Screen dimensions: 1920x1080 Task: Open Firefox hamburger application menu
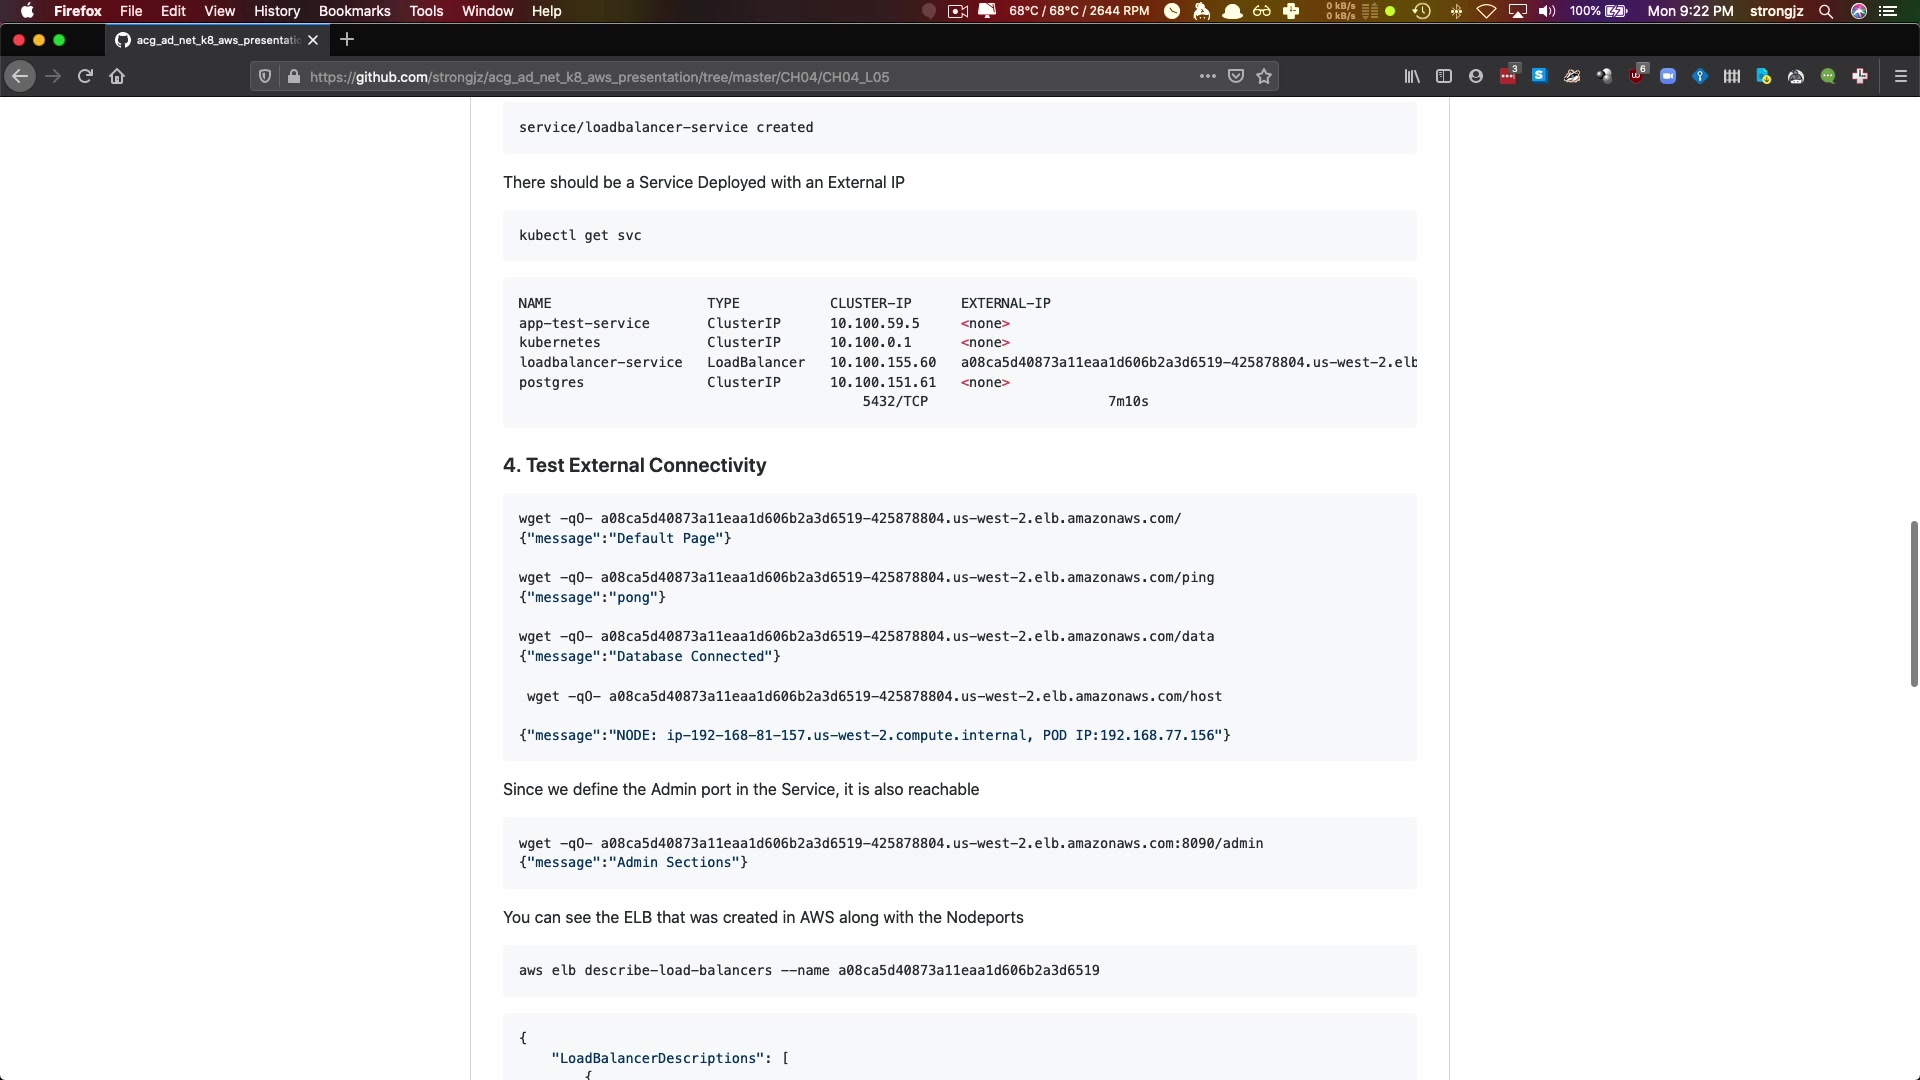pos(1900,76)
